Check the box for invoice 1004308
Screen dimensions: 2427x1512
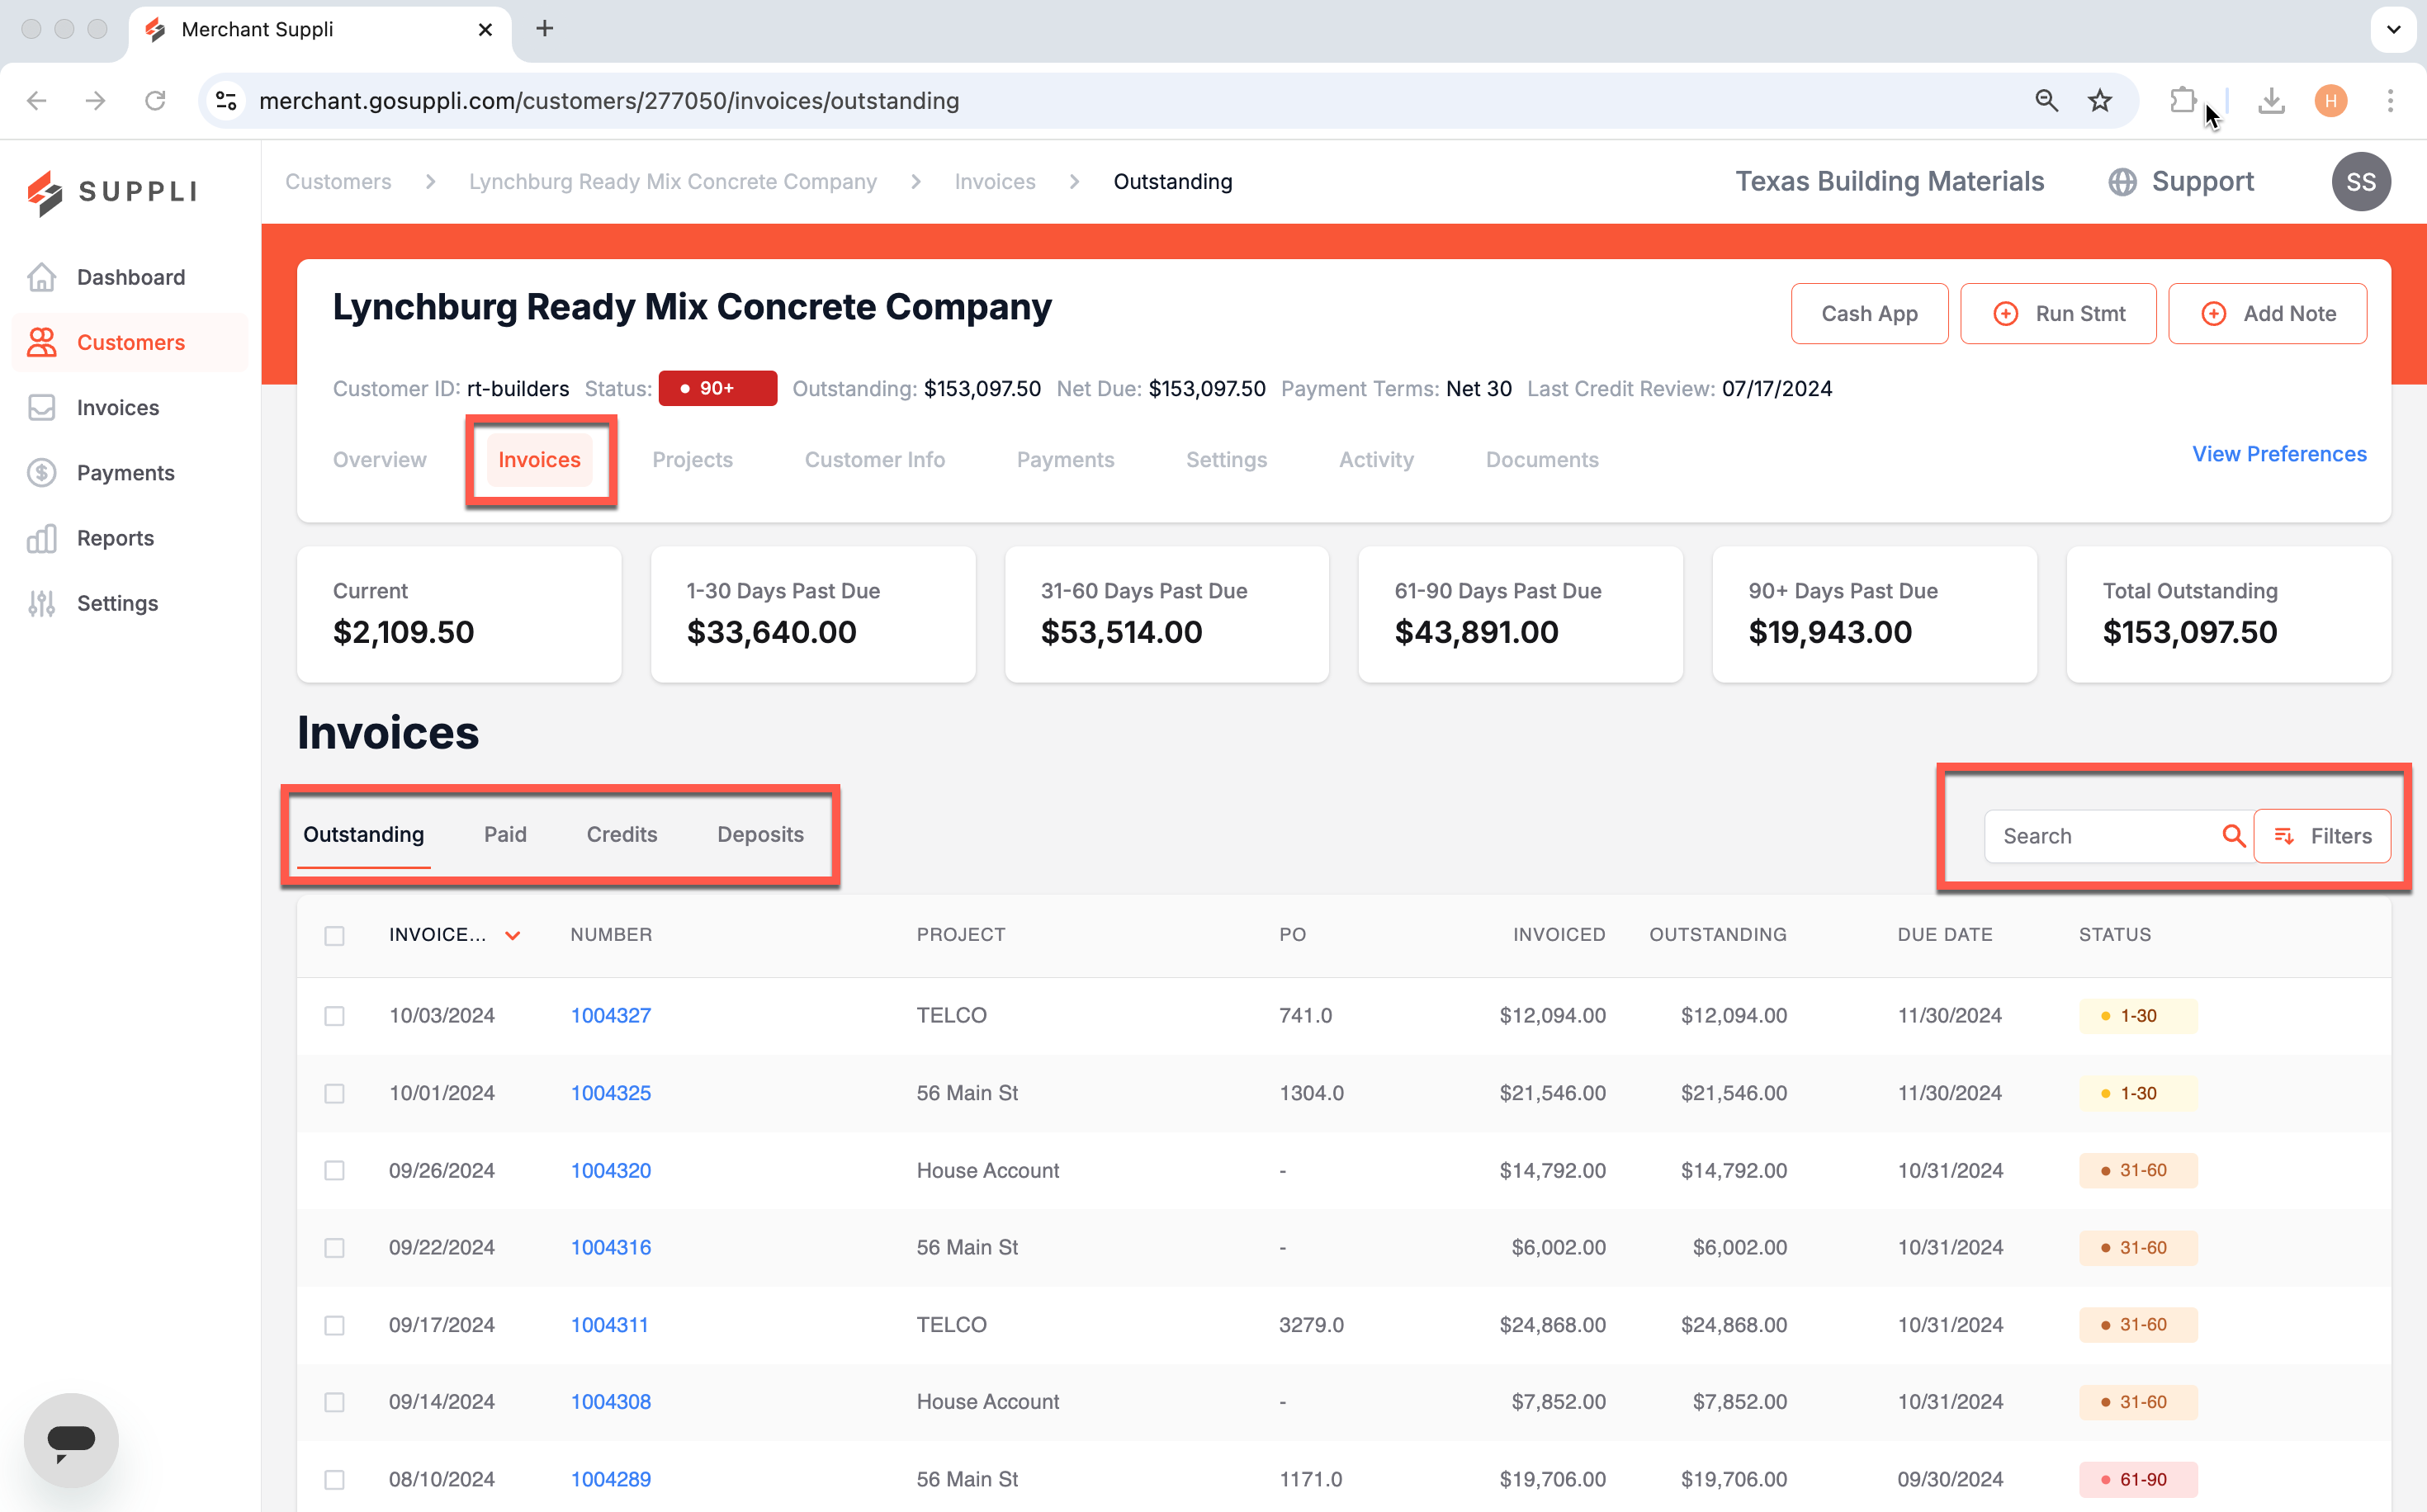click(334, 1402)
